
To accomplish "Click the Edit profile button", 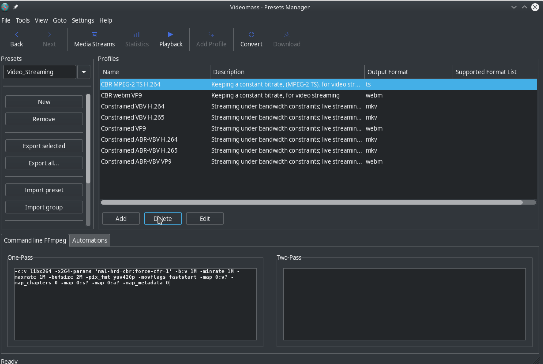I will point(205,219).
